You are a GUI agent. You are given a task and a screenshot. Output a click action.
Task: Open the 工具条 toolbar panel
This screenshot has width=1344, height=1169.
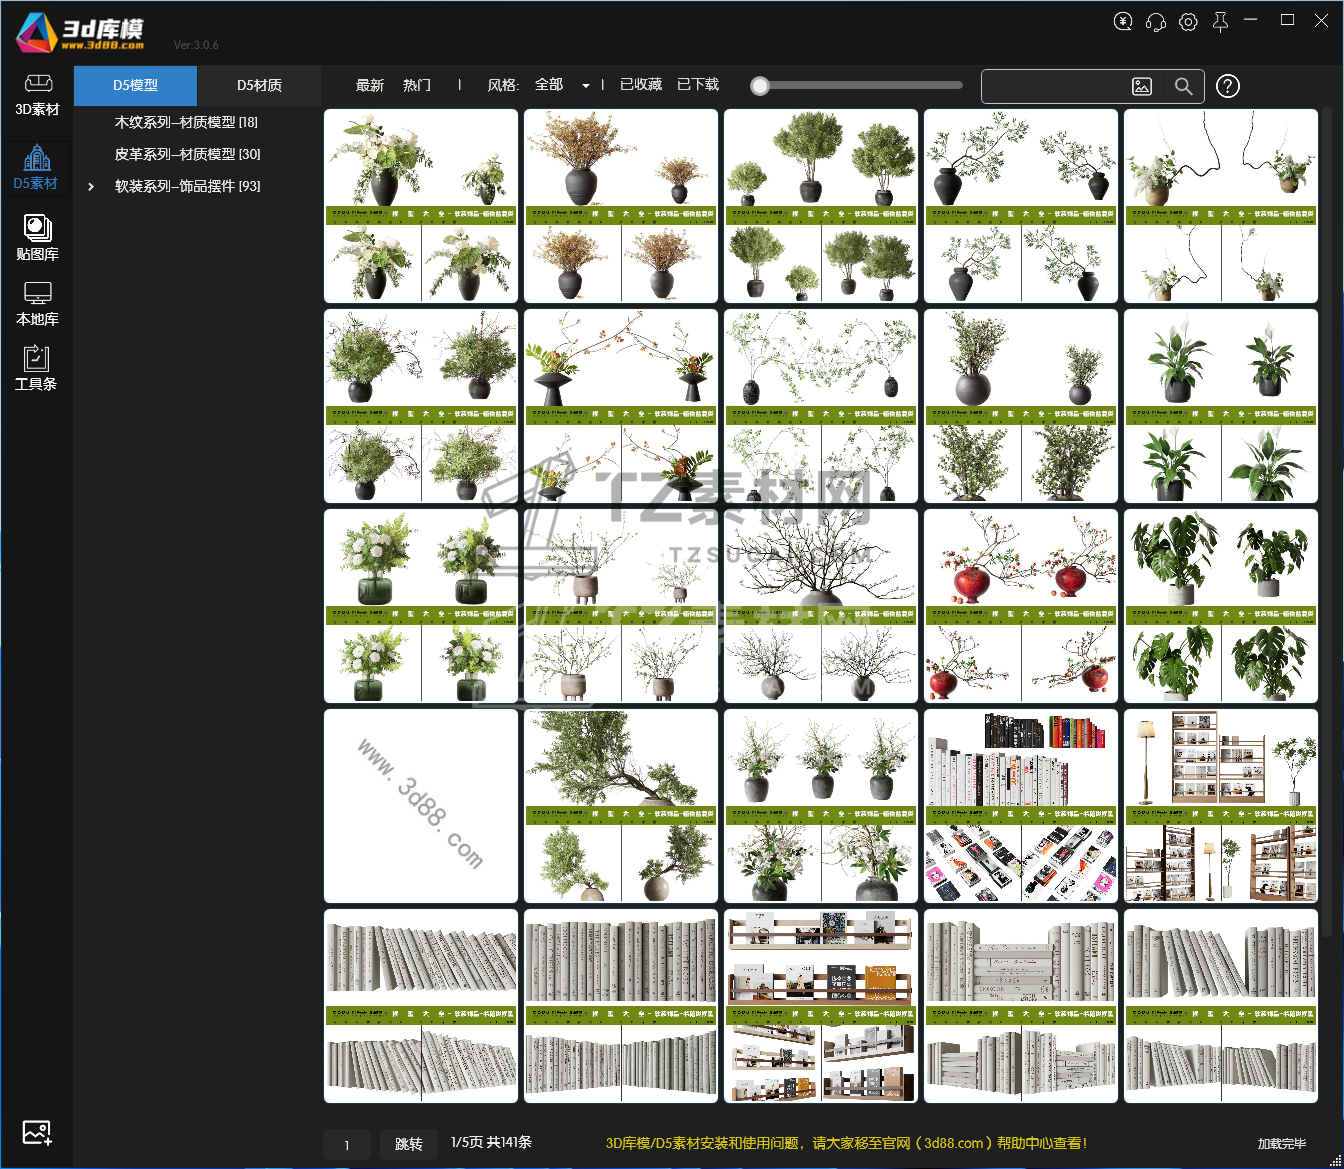[x=37, y=368]
